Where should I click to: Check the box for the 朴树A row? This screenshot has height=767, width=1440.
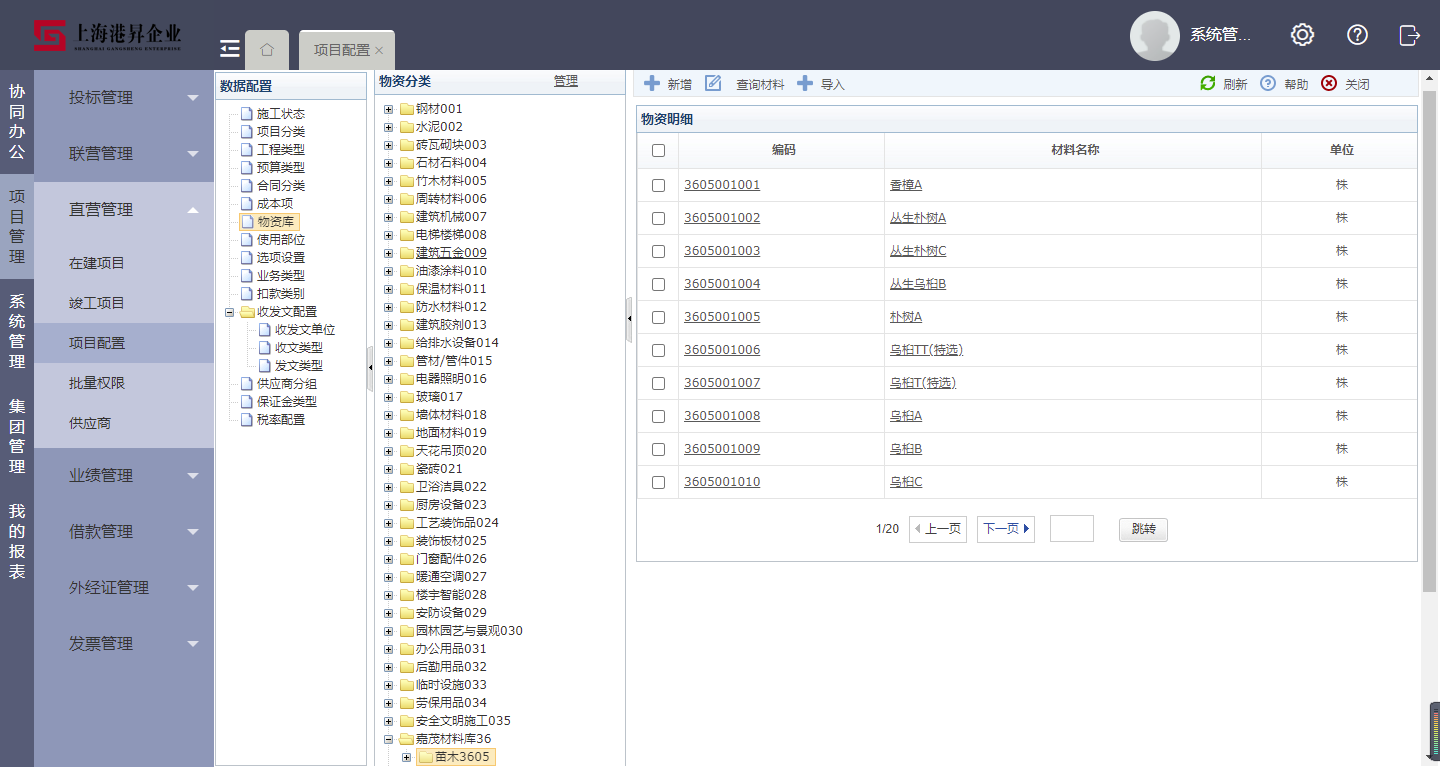[x=658, y=317]
